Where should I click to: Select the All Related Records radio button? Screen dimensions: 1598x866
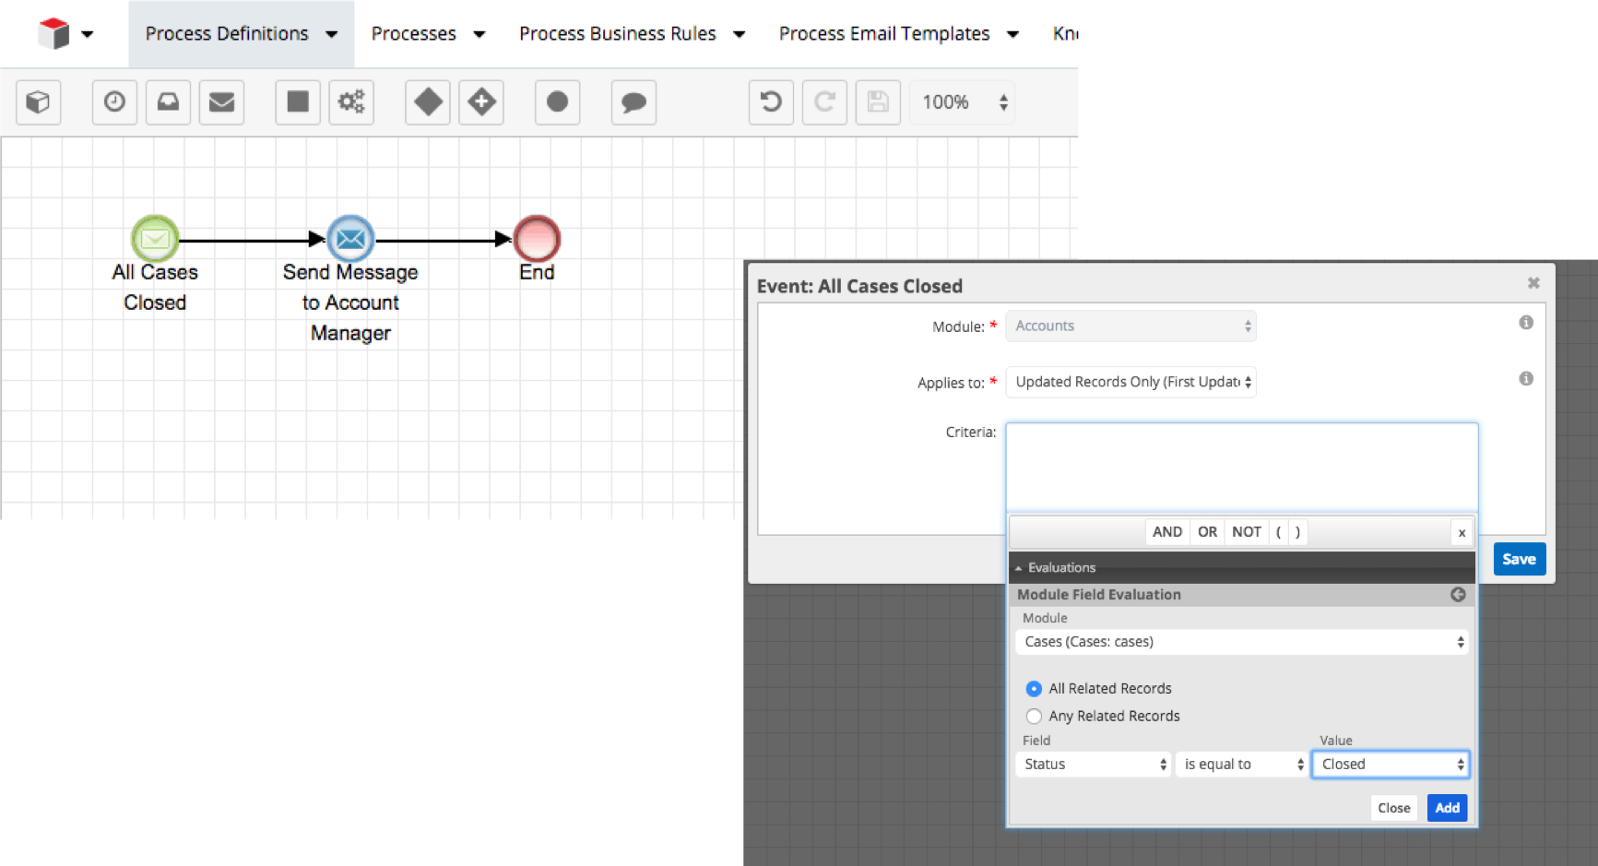(1034, 689)
